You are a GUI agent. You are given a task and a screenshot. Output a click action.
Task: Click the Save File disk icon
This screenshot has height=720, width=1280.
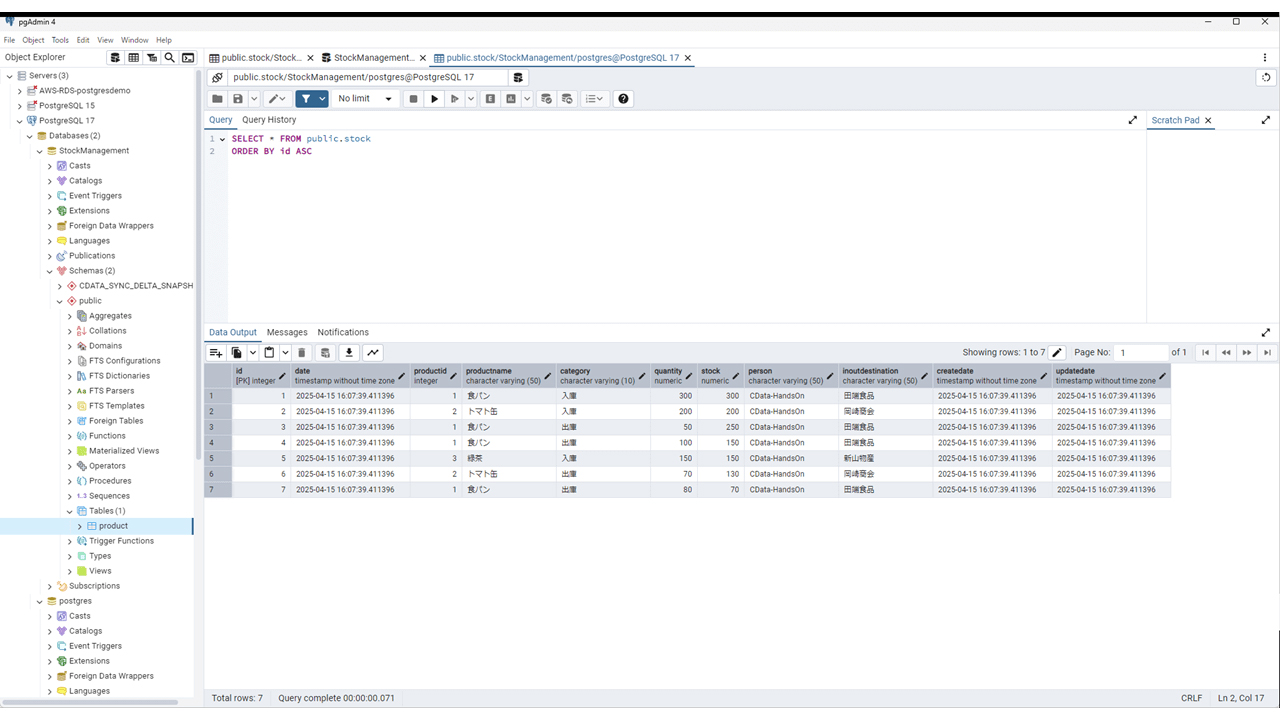pyautogui.click(x=238, y=99)
